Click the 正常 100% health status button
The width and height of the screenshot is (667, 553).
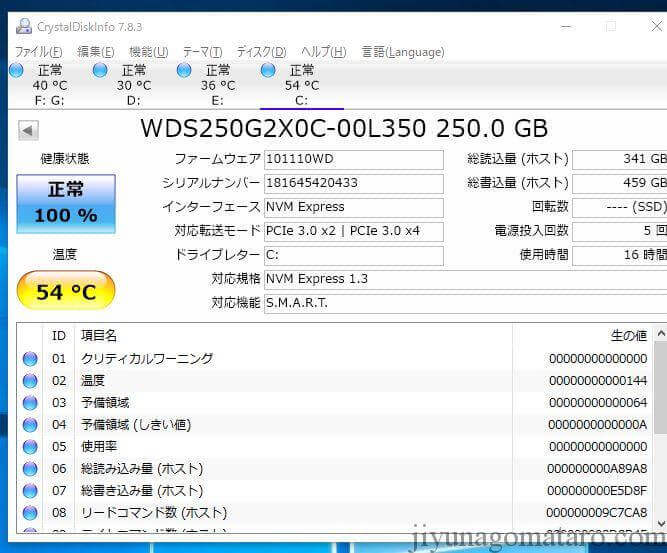66,203
